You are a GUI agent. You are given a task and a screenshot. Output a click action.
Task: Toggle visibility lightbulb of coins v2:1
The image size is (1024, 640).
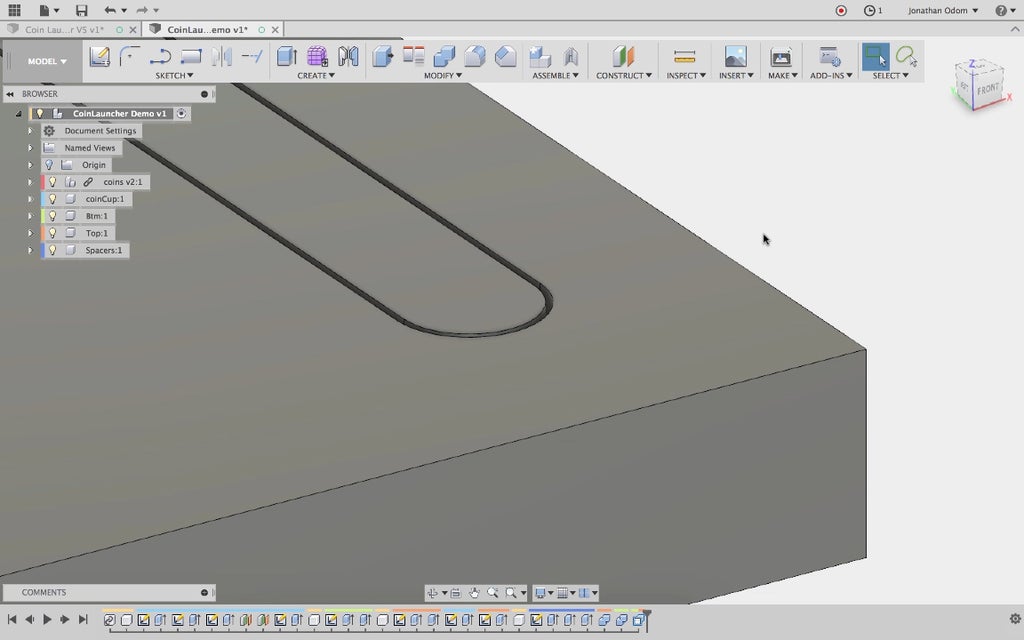point(53,182)
